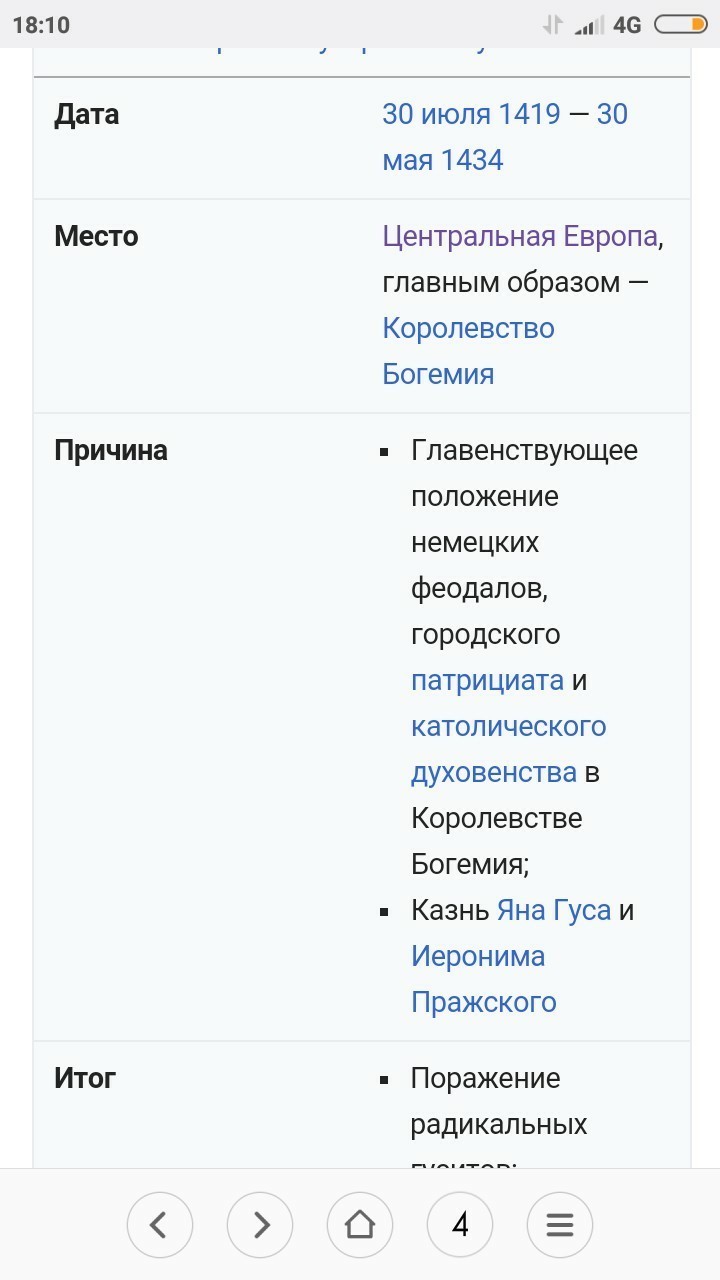Open the 'Королевство Богемия' link
The image size is (720, 1280).
tap(468, 329)
